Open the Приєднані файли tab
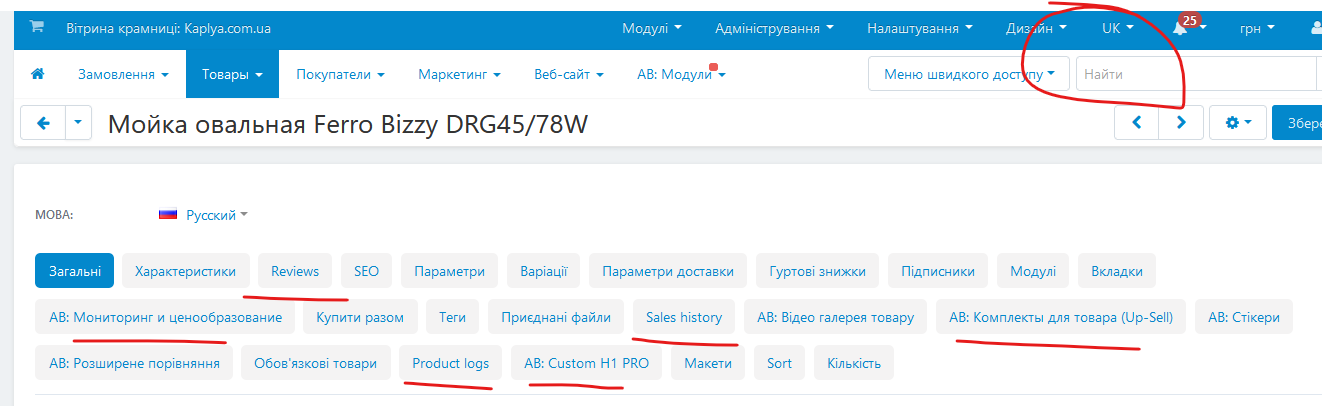The width and height of the screenshot is (1322, 406). click(556, 317)
